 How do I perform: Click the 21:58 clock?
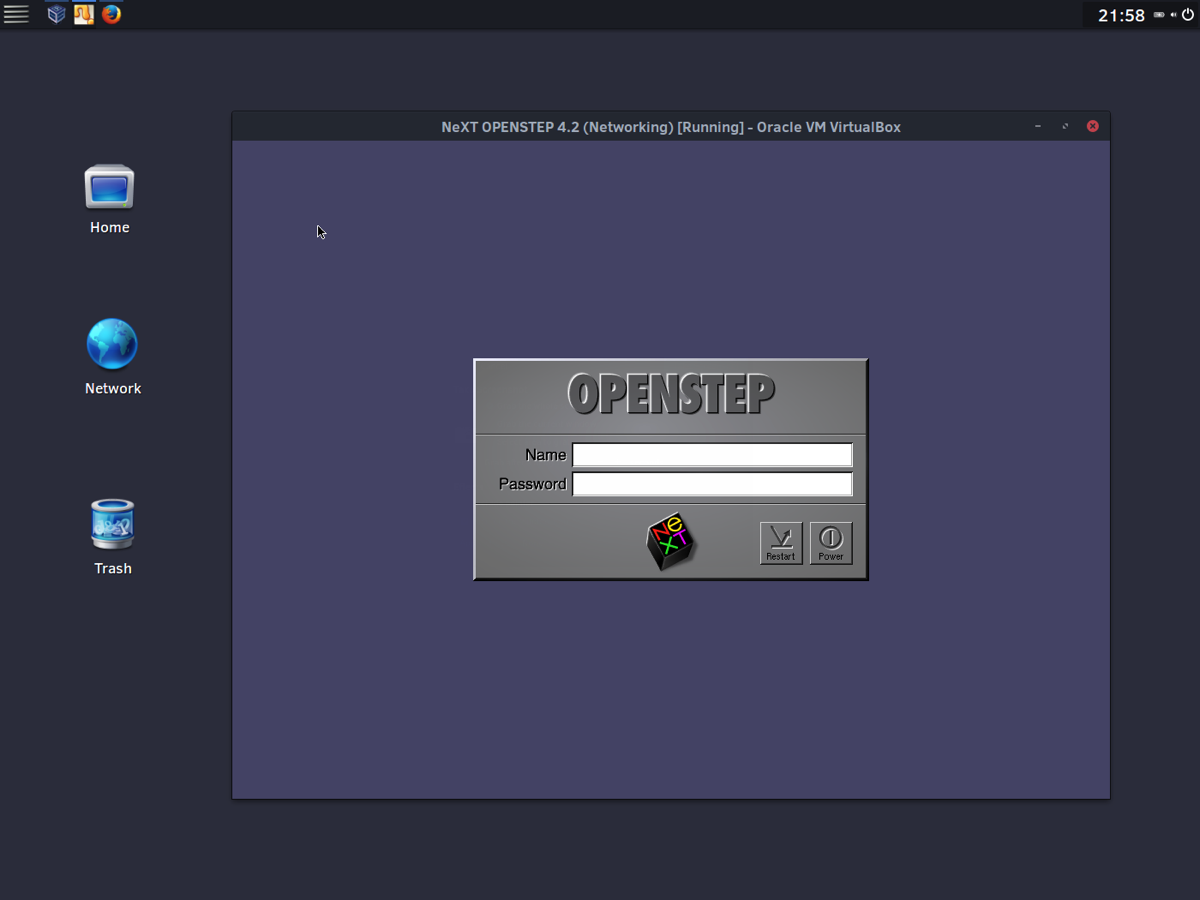[1121, 15]
